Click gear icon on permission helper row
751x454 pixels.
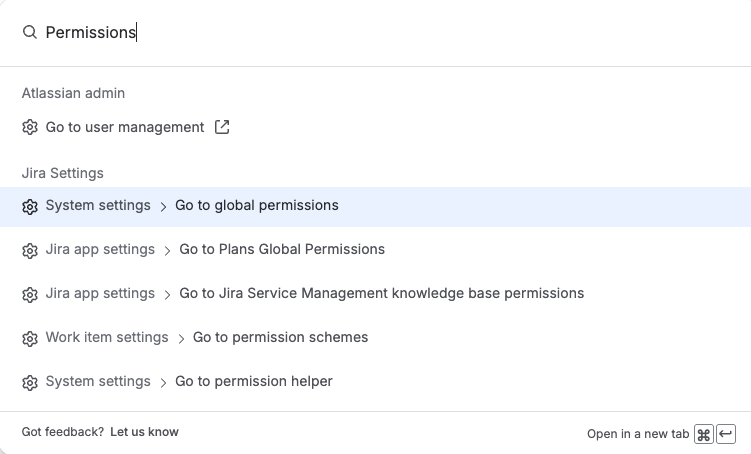[x=30, y=383]
